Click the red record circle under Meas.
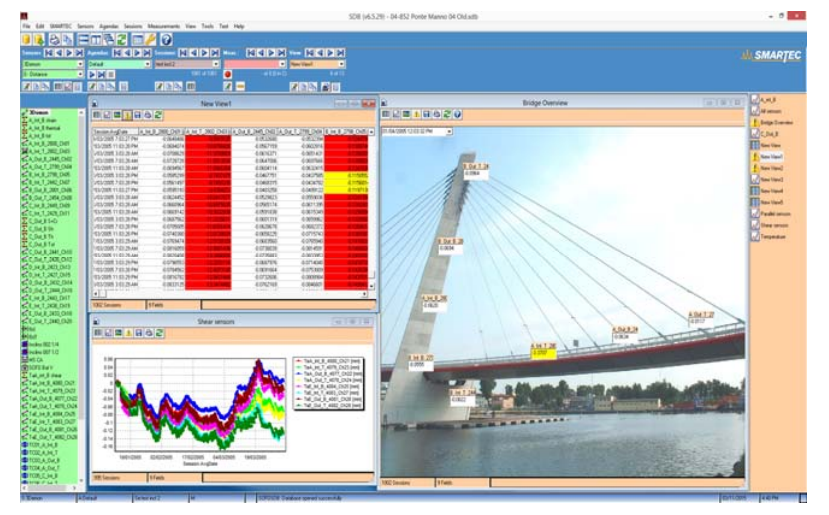 click(228, 74)
